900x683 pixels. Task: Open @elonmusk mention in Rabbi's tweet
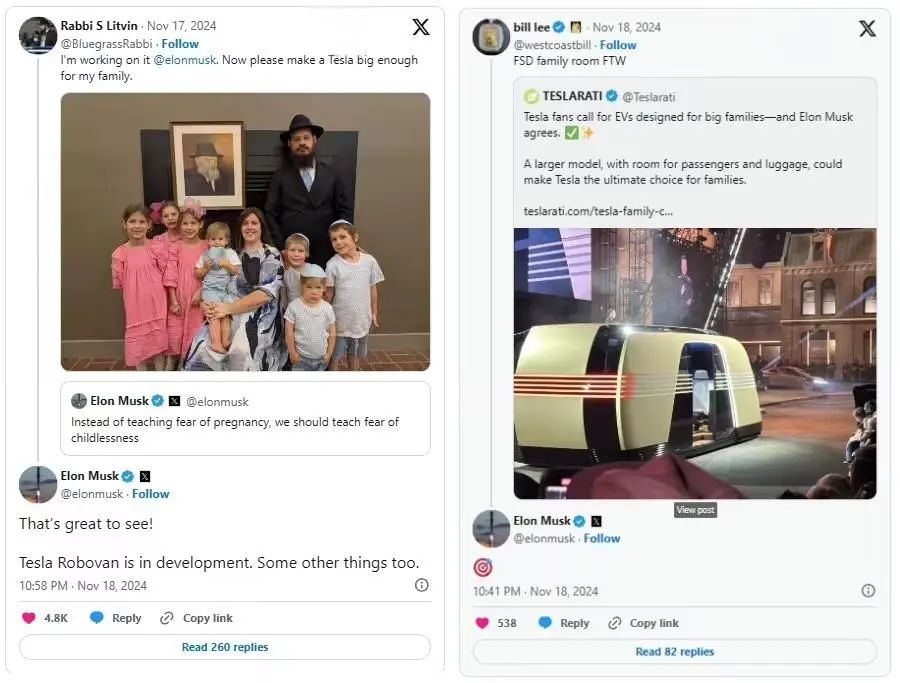coord(185,60)
